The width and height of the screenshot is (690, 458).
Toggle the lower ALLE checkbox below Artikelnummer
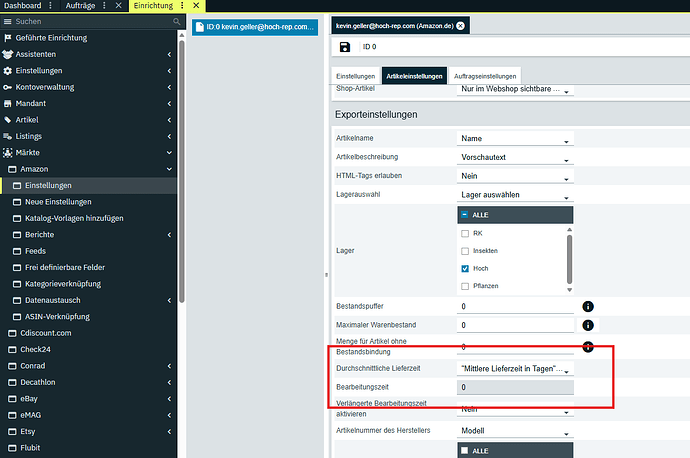click(x=465, y=451)
